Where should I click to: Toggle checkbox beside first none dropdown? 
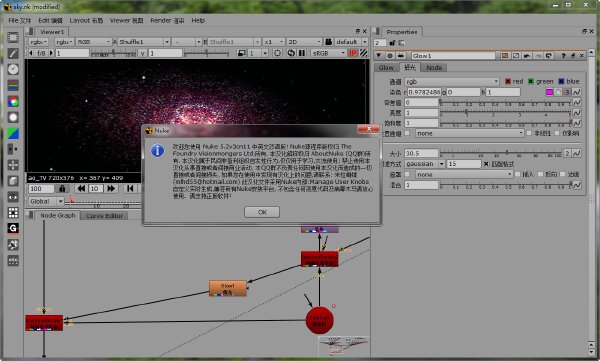(407, 133)
